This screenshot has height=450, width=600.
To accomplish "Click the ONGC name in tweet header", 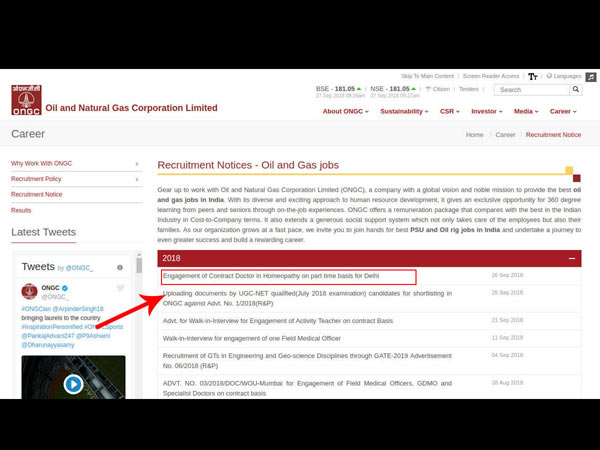I will [51, 288].
